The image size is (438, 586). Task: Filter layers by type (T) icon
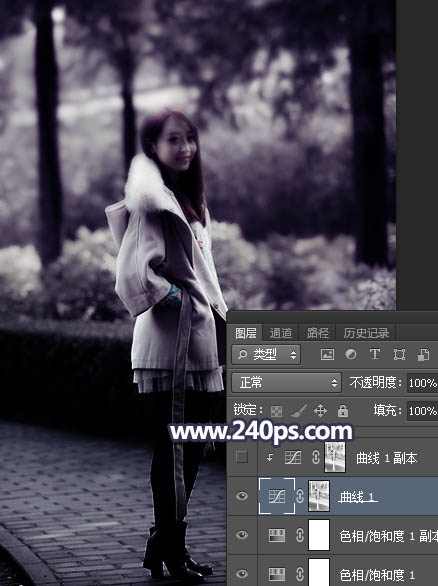[374, 354]
